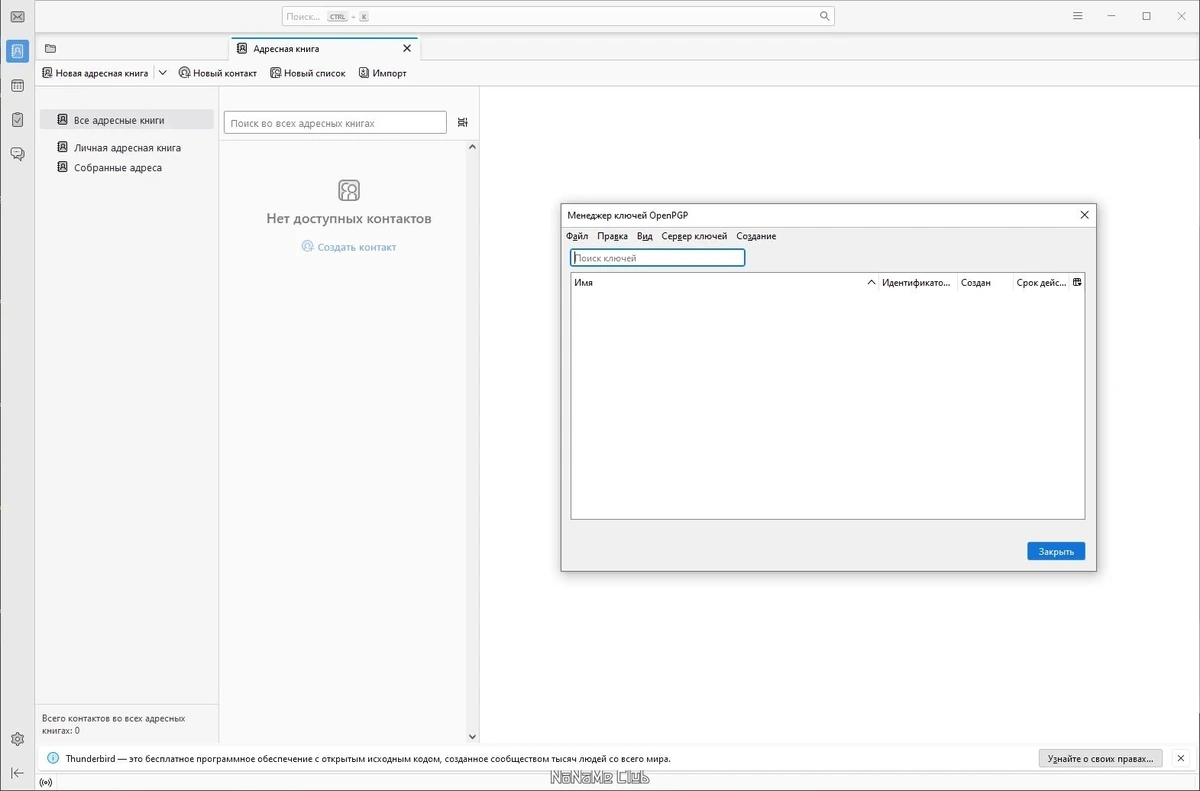Click the large contacts placeholder icon
This screenshot has width=1200, height=791.
point(349,190)
